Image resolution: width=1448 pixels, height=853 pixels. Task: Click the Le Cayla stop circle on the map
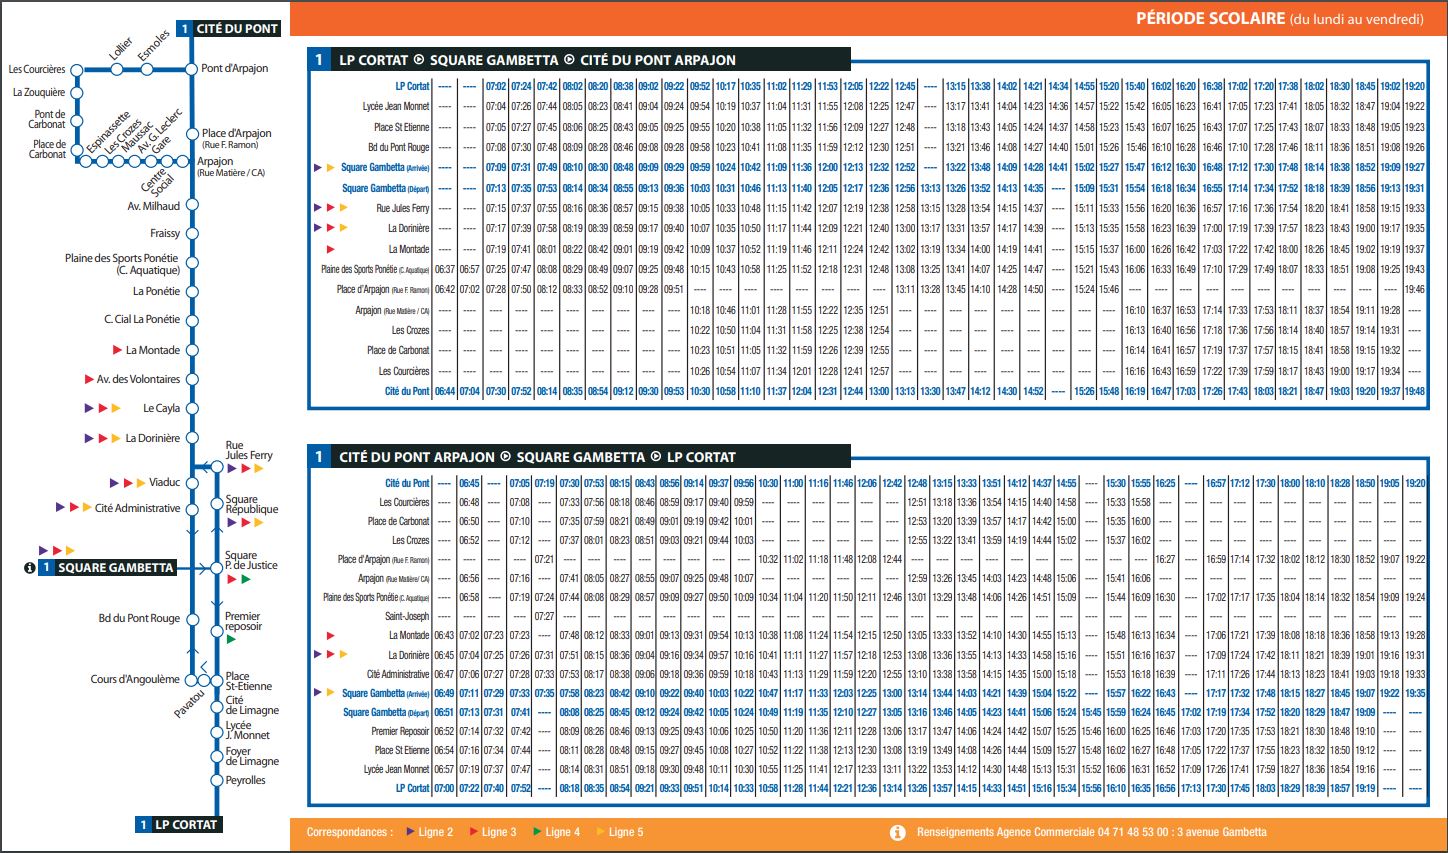(192, 409)
